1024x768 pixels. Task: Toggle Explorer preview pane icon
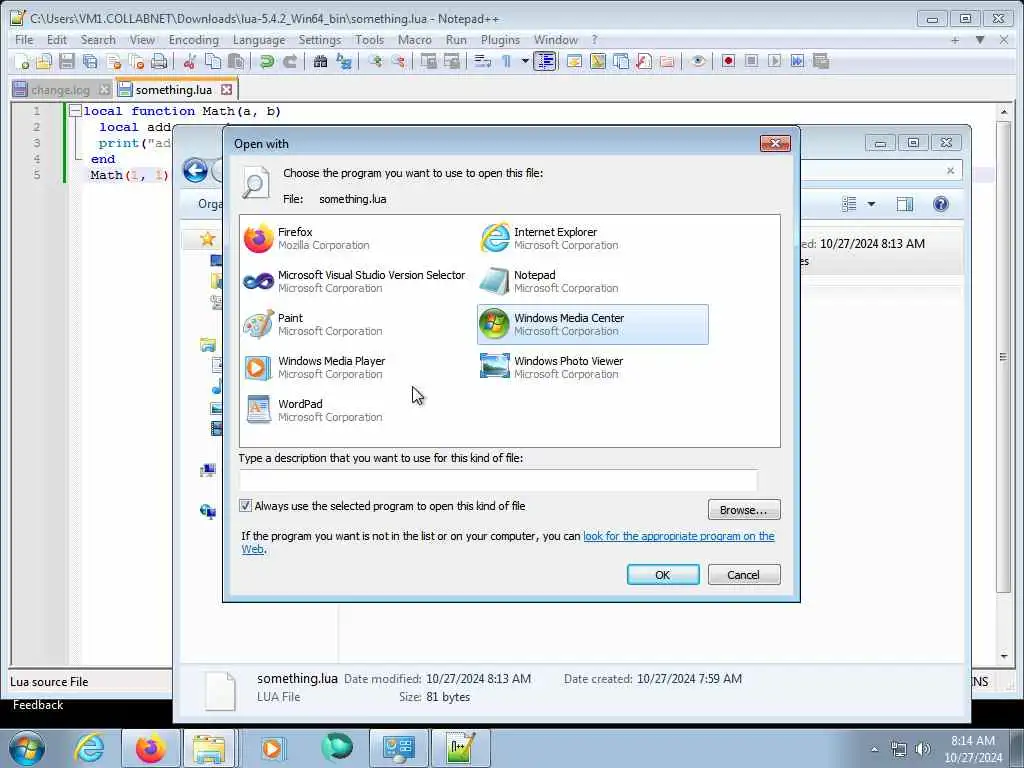click(904, 204)
